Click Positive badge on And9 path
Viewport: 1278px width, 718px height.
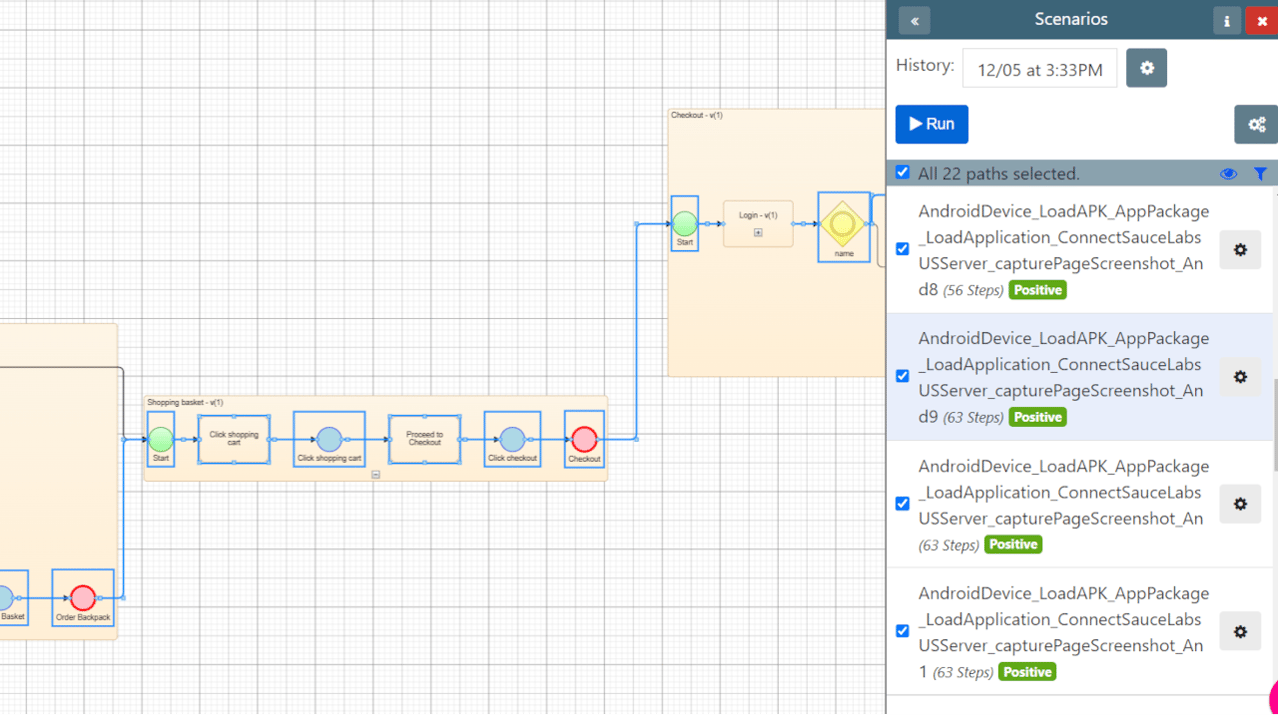click(1037, 417)
